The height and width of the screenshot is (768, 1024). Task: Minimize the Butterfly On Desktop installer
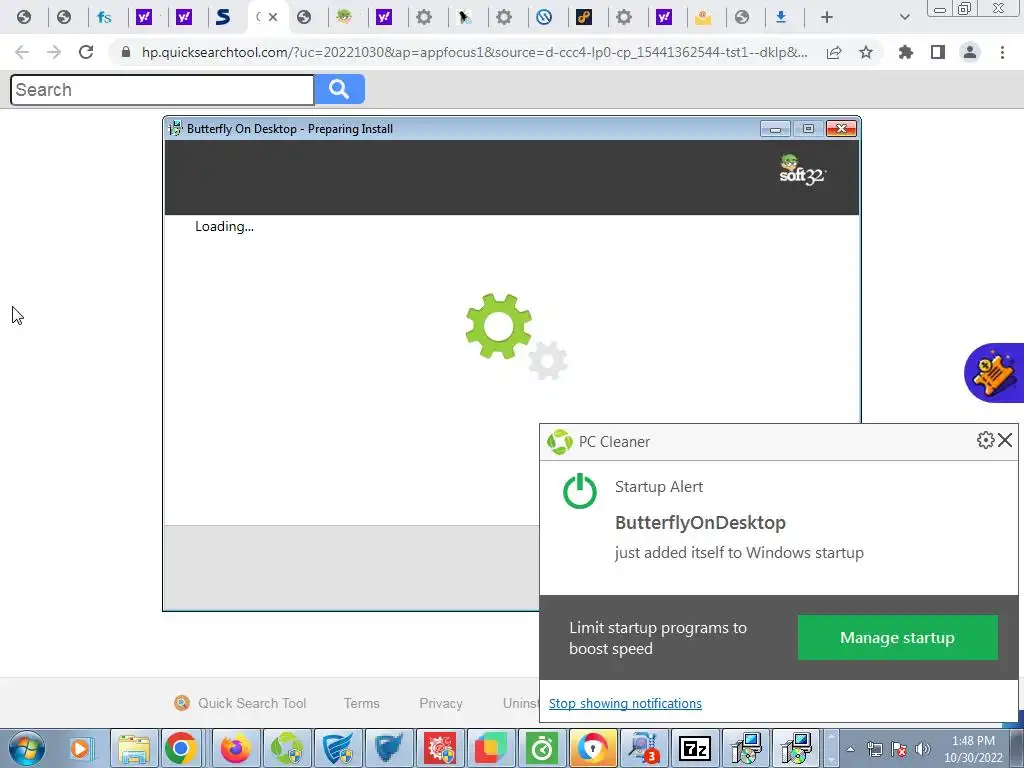(x=775, y=129)
